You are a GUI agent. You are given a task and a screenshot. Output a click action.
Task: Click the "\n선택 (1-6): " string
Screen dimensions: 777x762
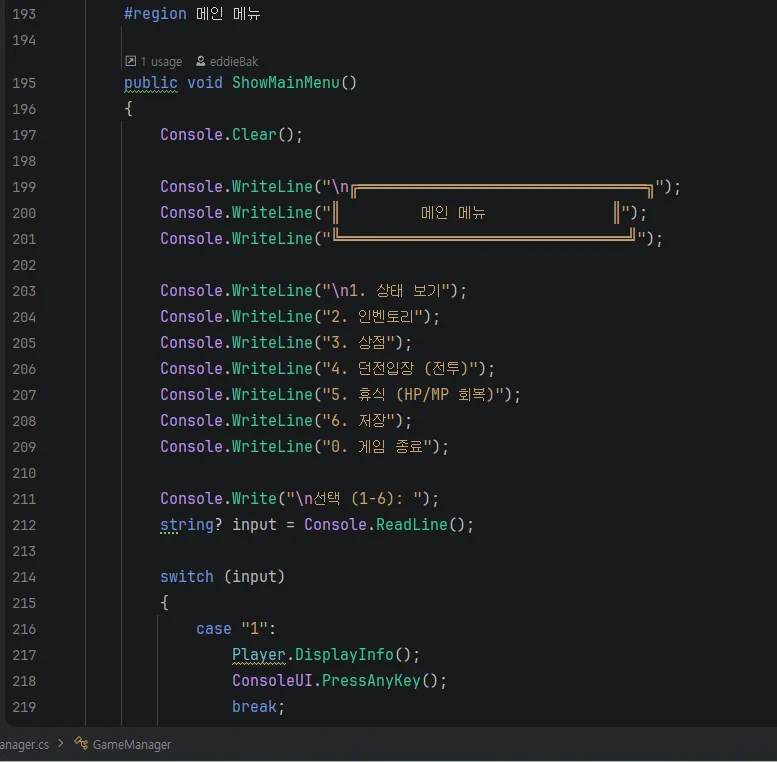click(354, 498)
